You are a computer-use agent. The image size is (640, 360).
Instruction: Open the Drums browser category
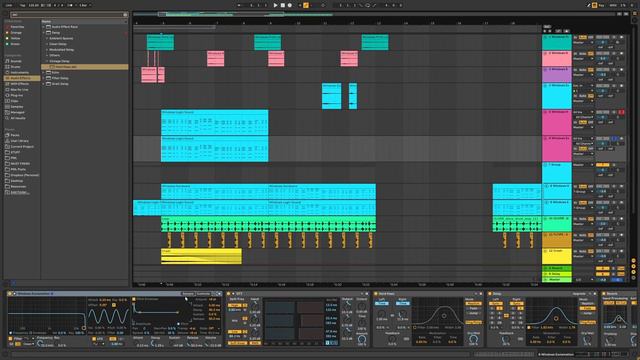tap(16, 67)
